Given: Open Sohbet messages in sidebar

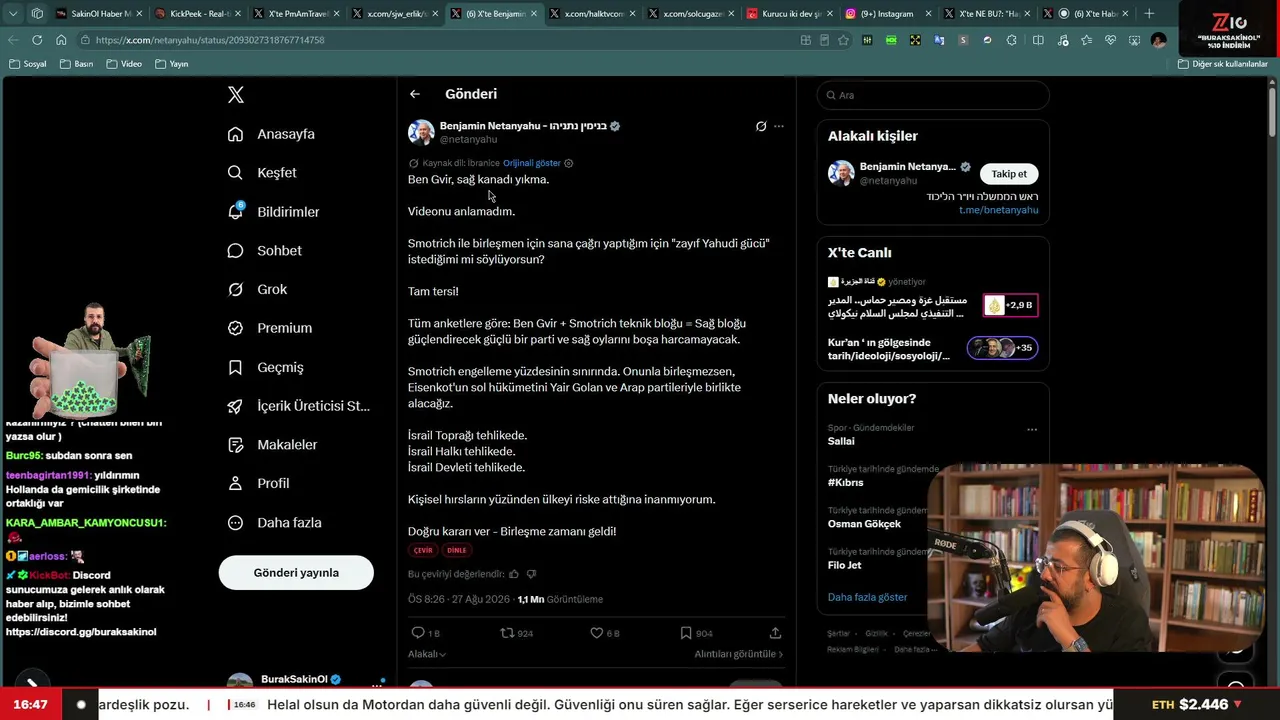Looking at the screenshot, I should (265, 251).
